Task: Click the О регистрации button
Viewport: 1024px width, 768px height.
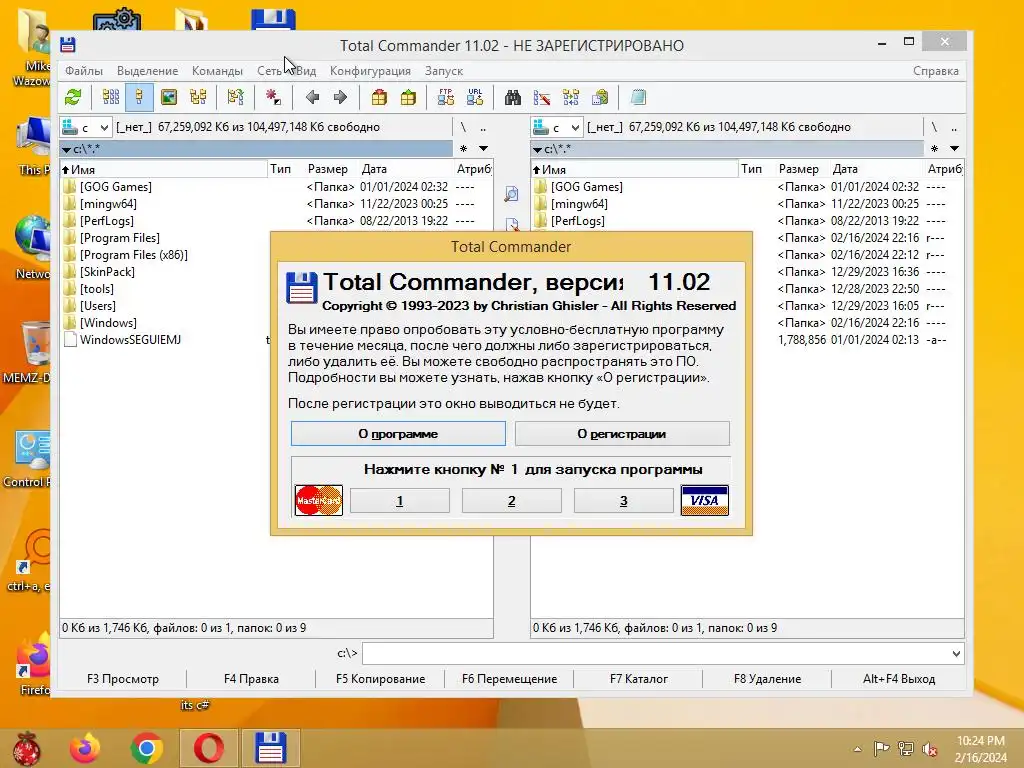Action: (622, 434)
